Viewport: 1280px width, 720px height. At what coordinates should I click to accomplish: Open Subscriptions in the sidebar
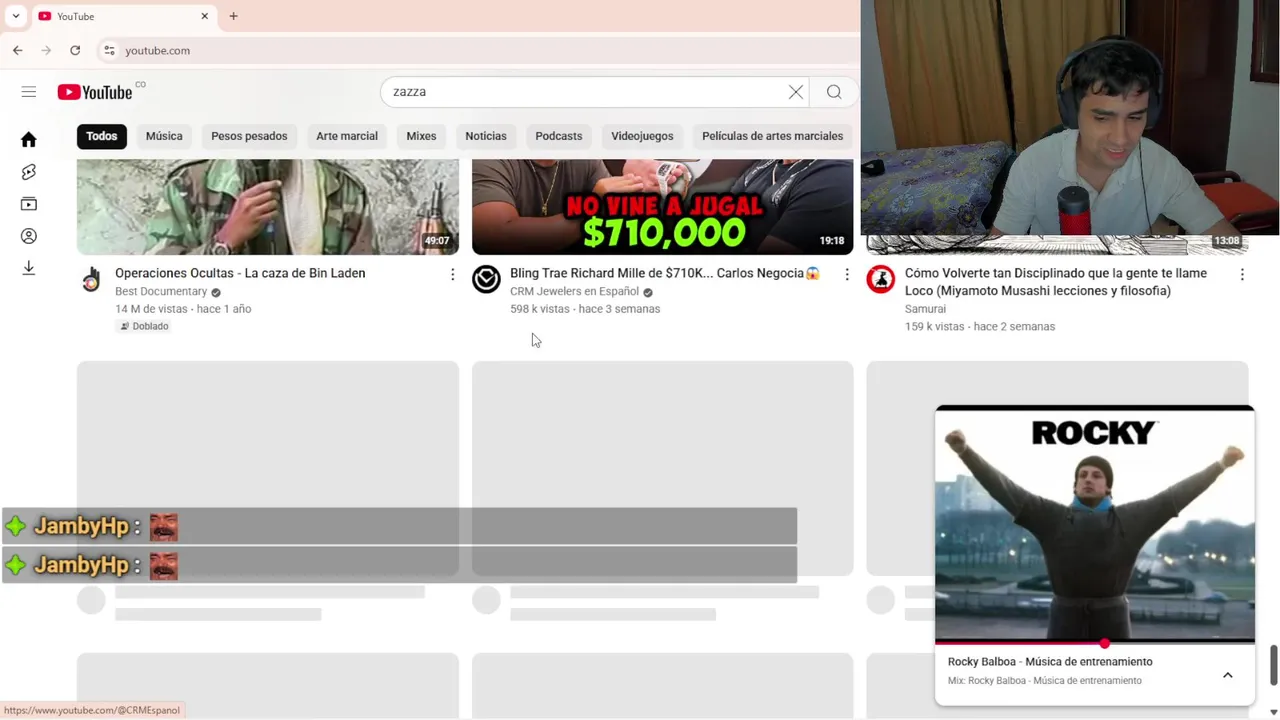point(29,204)
